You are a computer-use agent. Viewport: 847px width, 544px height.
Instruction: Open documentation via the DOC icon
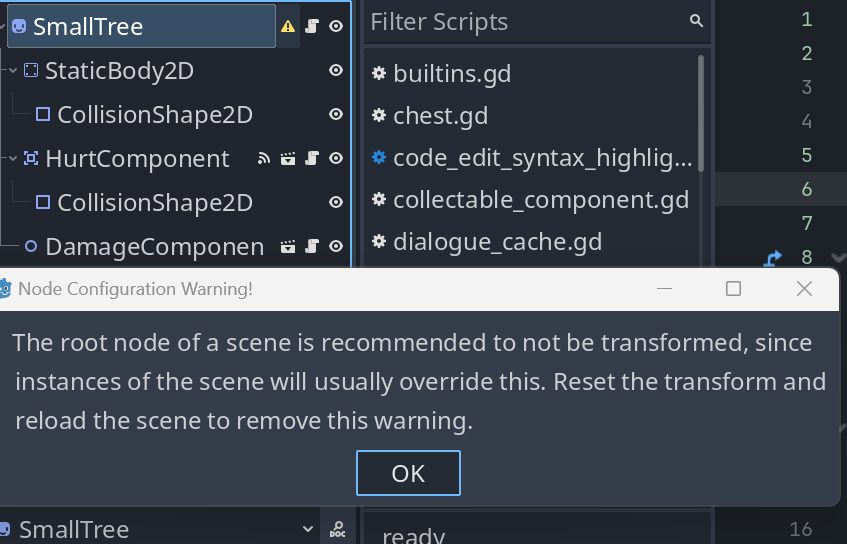338,529
